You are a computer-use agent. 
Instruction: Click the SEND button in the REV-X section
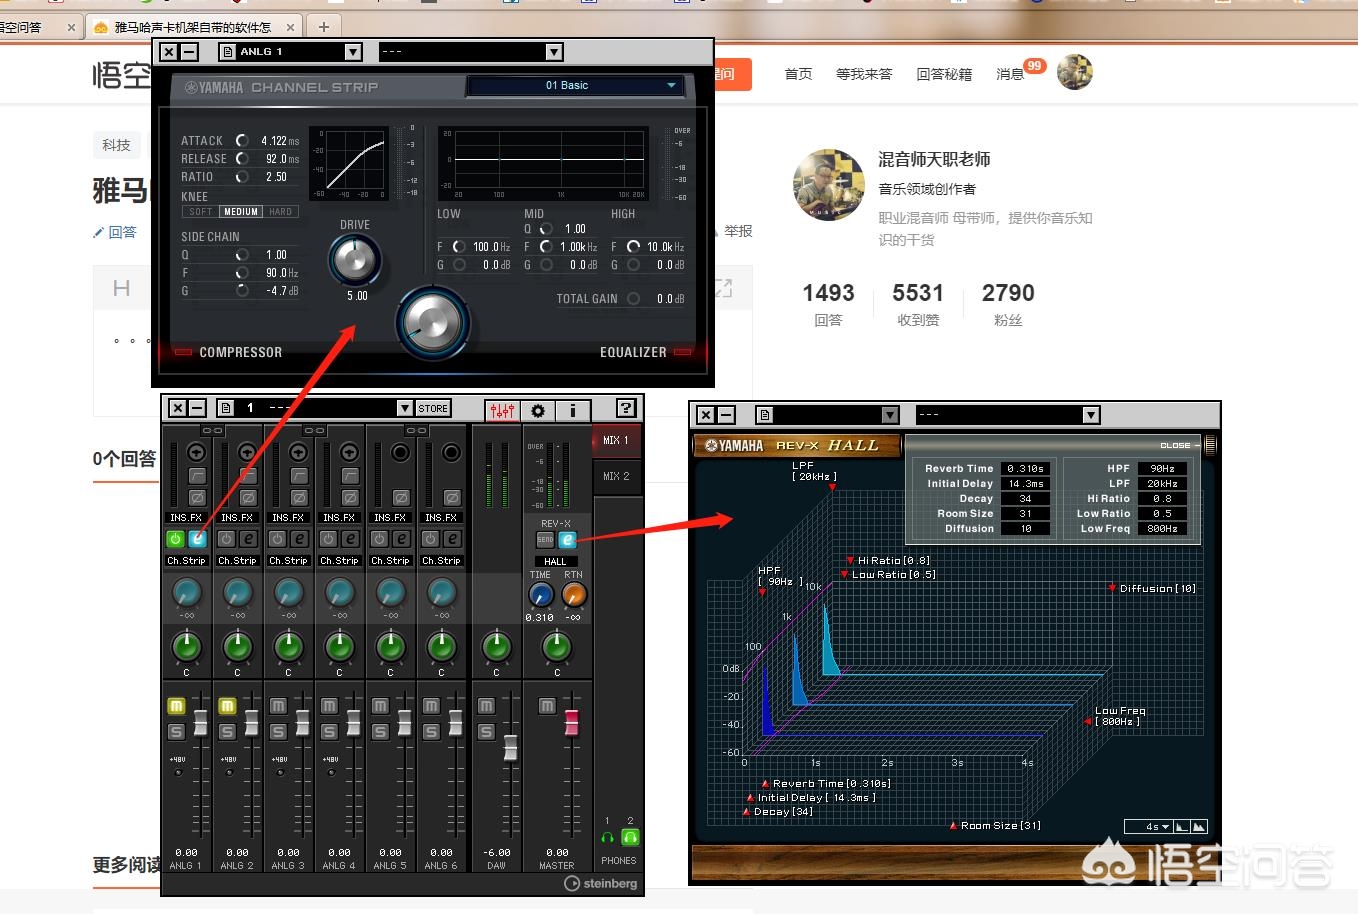click(x=545, y=540)
